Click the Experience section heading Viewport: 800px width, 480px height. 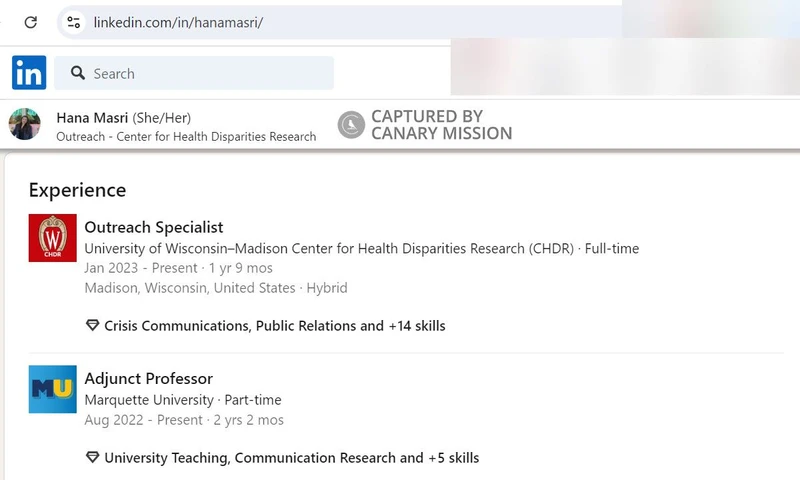(77, 190)
